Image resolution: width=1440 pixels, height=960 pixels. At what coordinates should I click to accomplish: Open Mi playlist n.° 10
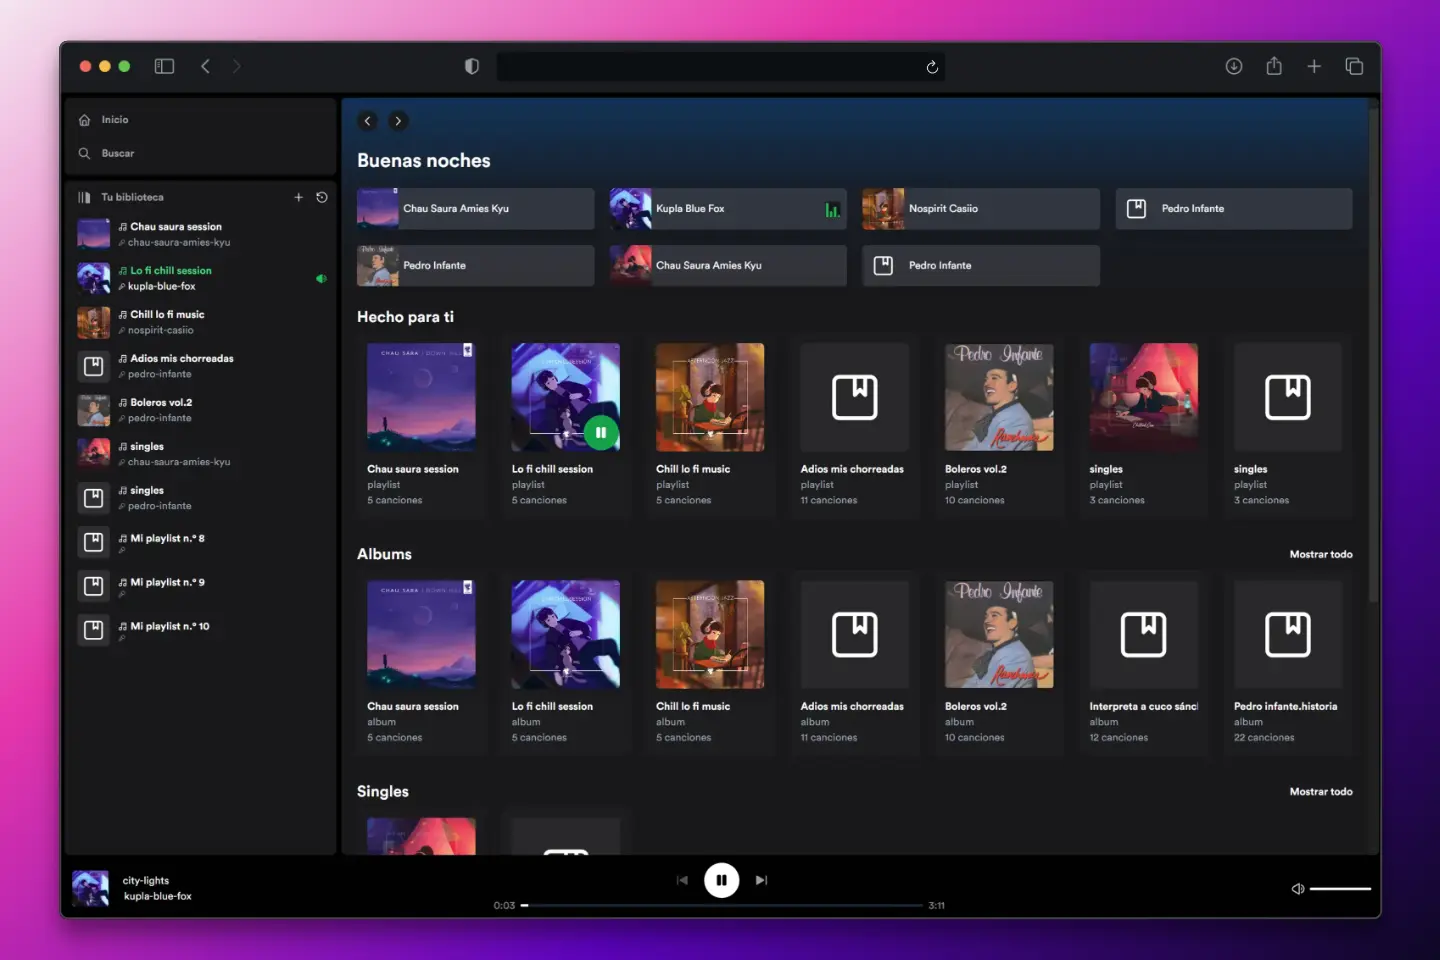[x=200, y=630]
